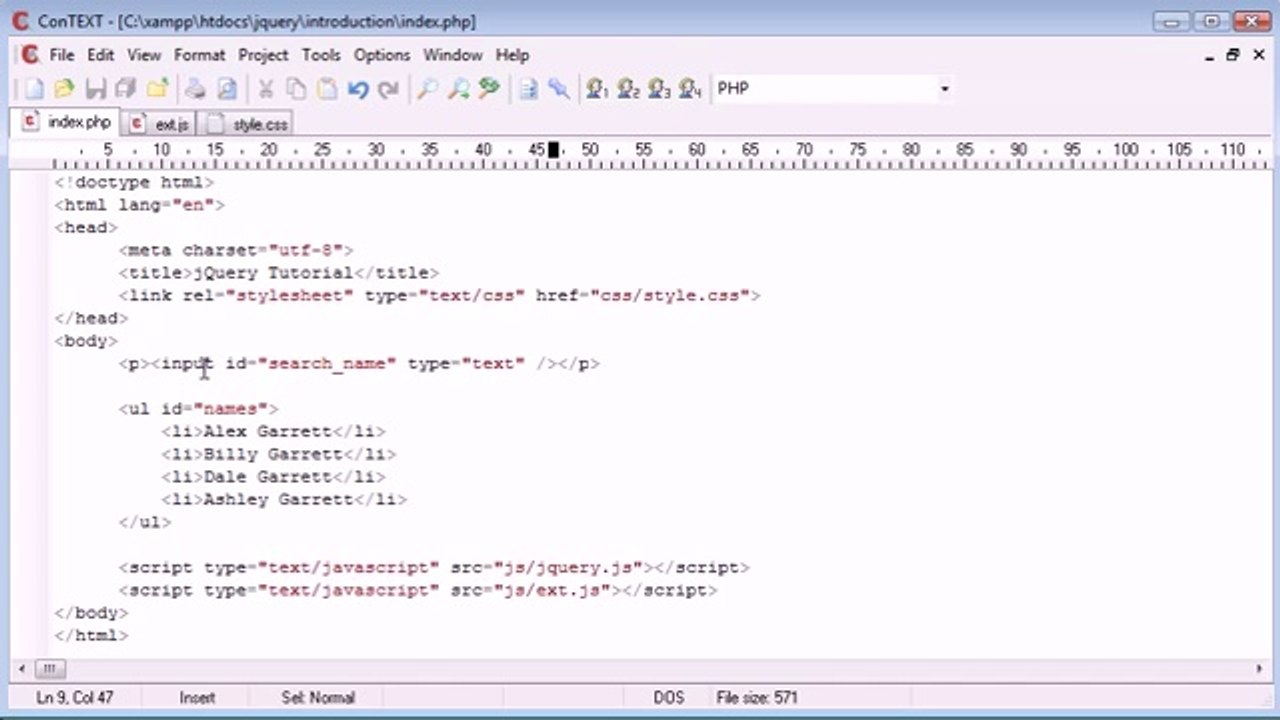Viewport: 1280px width, 720px height.
Task: Click the ConTEXT title bar app icon
Action: coord(20,20)
